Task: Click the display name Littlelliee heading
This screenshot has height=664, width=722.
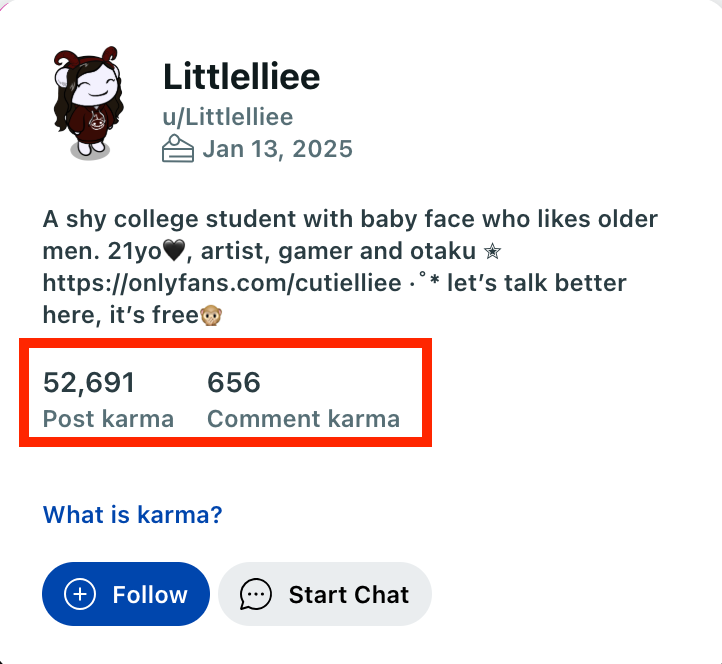Action: [x=241, y=76]
